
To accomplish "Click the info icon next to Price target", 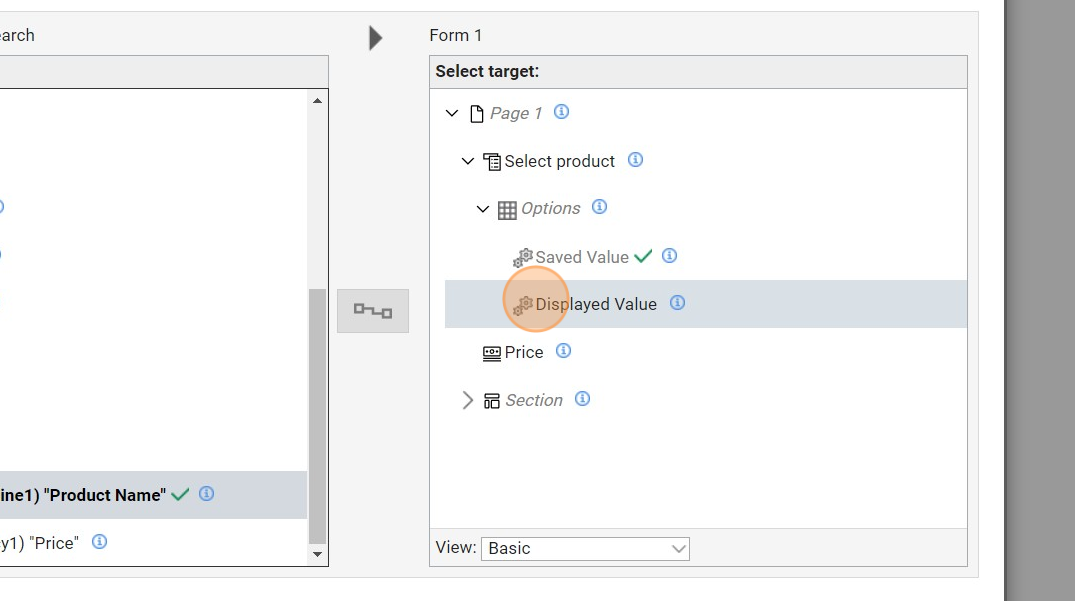I will pos(563,351).
